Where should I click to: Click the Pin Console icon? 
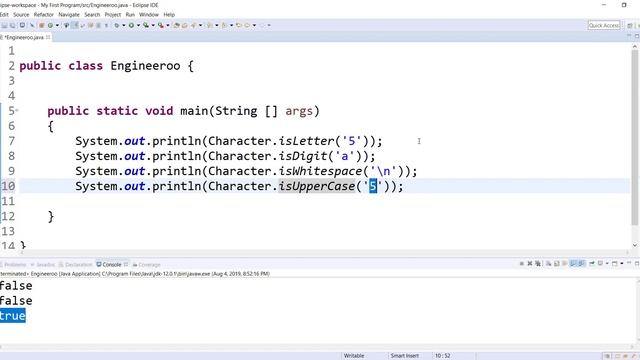pyautogui.click(x=592, y=264)
